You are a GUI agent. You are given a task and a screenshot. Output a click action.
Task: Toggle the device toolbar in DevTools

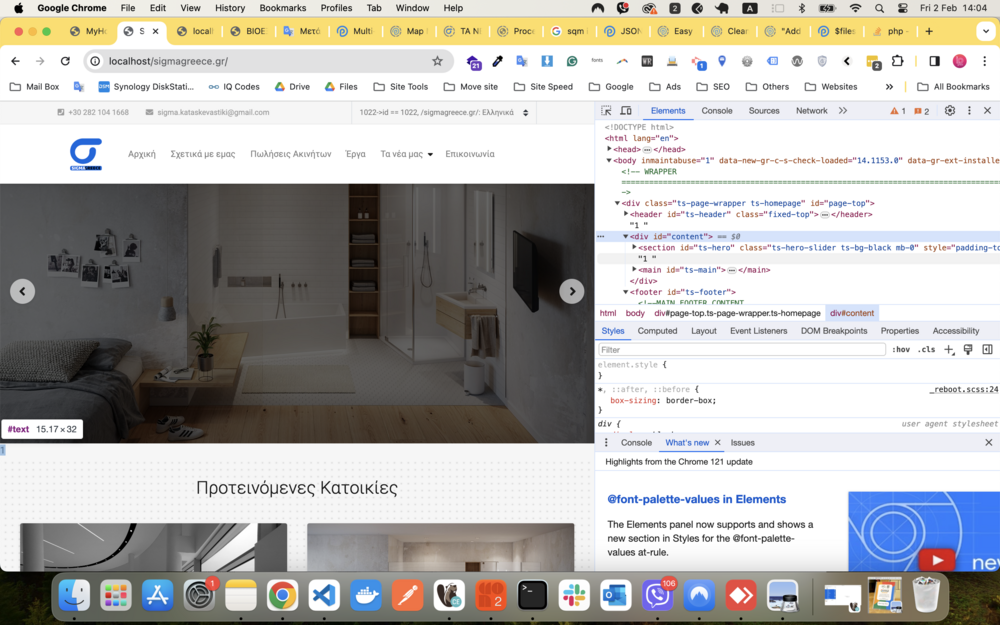point(626,111)
